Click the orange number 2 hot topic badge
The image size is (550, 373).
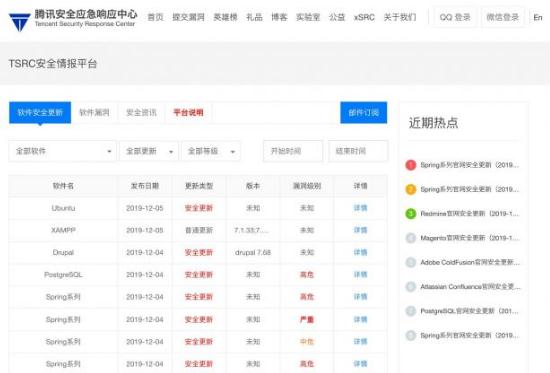click(411, 189)
